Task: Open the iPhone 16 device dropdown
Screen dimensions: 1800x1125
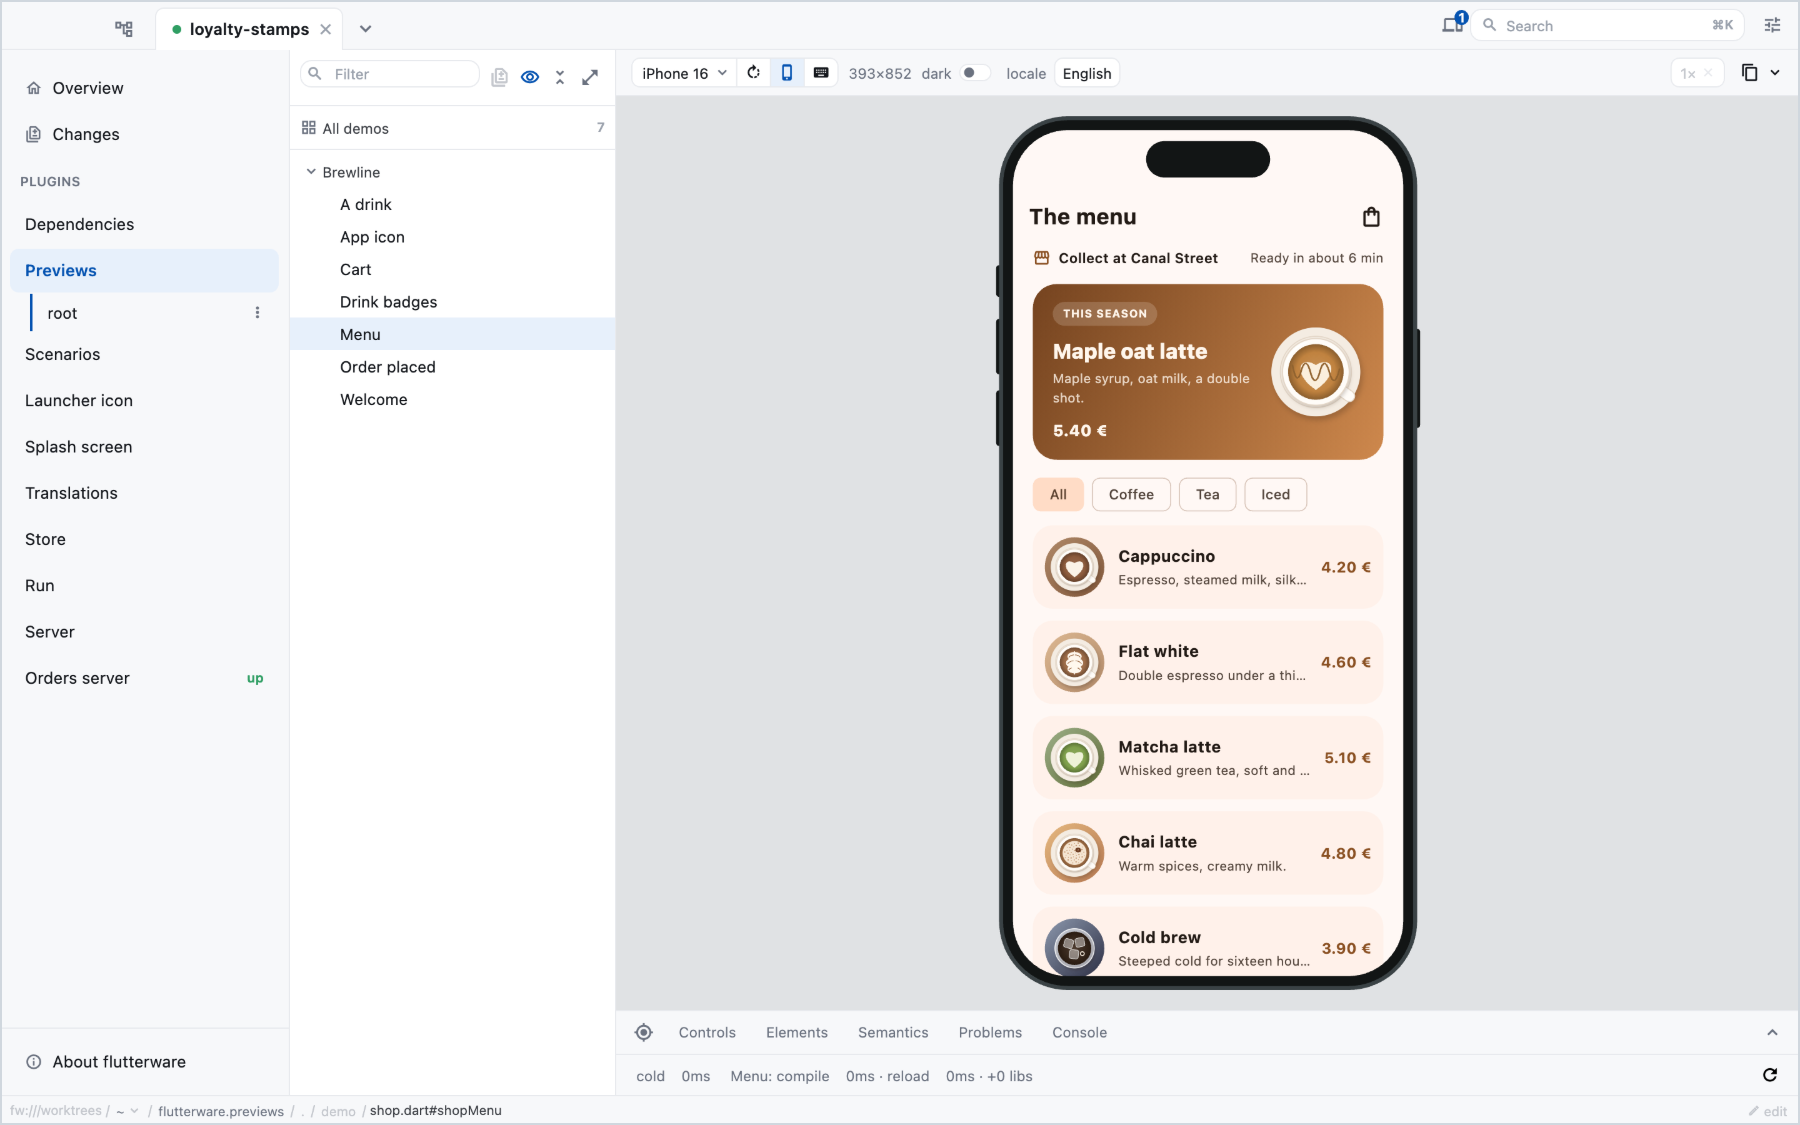Action: 685,73
